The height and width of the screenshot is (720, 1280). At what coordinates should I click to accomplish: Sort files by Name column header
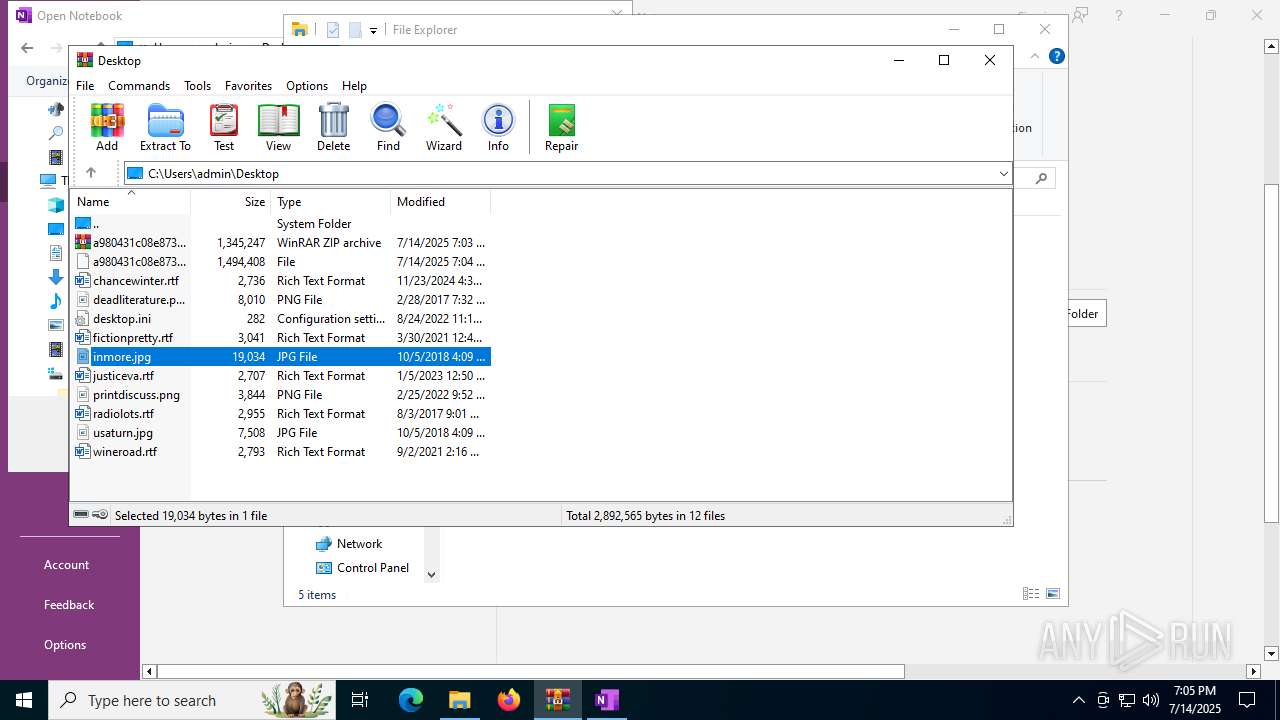[130, 202]
